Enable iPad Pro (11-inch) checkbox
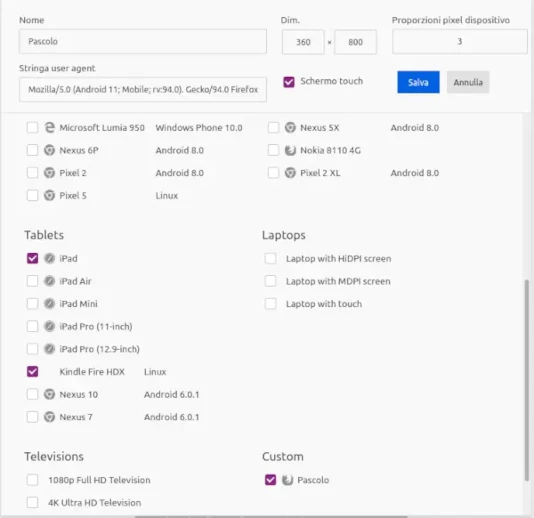 (32, 326)
